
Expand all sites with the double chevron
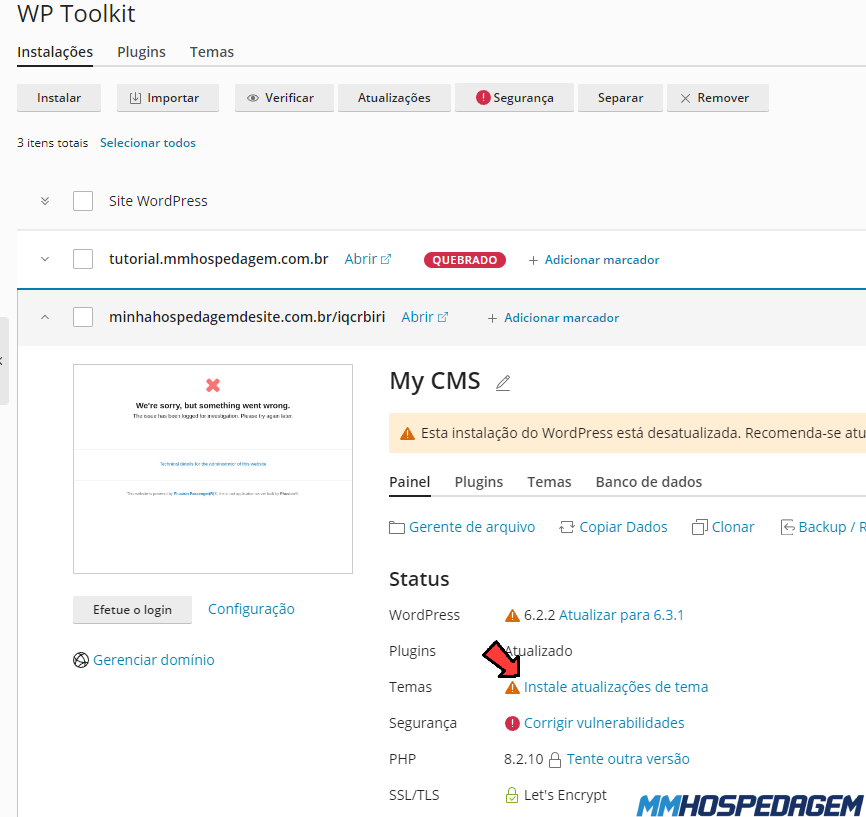[45, 201]
